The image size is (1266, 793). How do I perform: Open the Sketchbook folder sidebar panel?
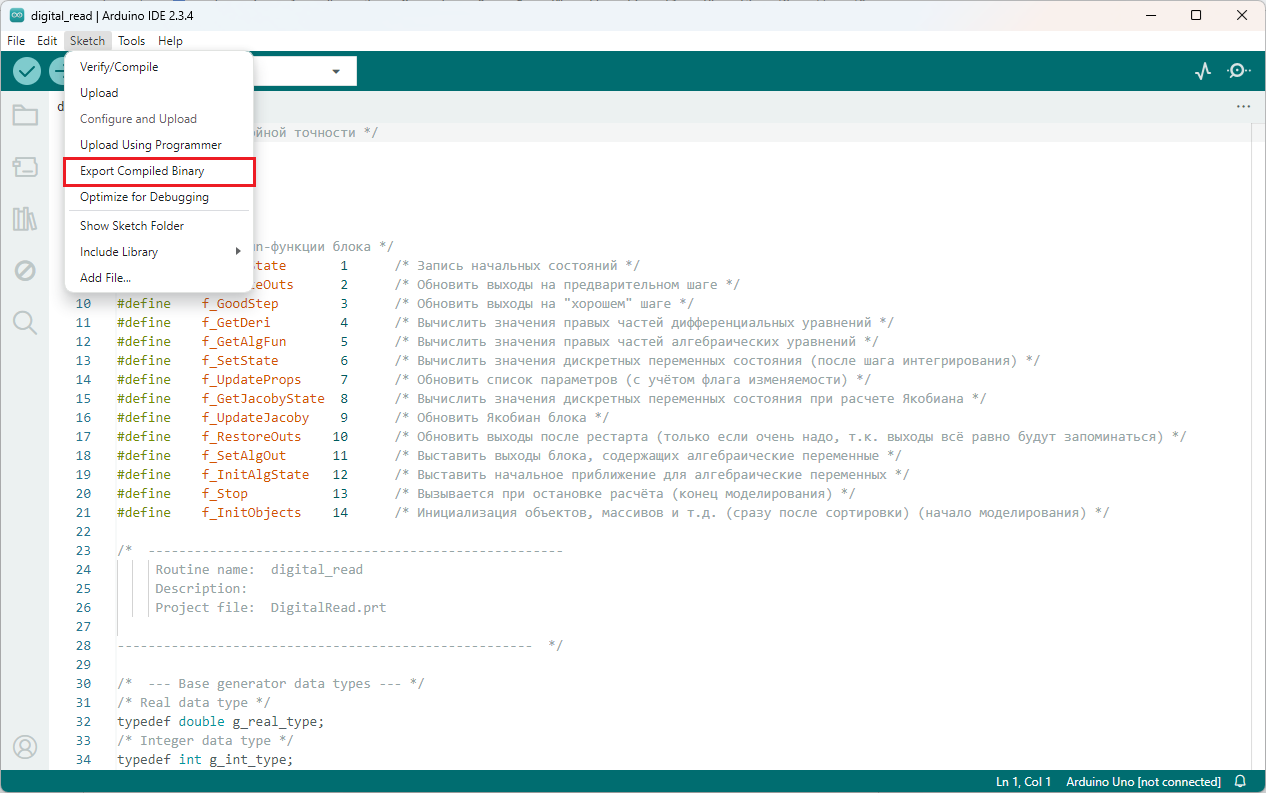[x=25, y=115]
